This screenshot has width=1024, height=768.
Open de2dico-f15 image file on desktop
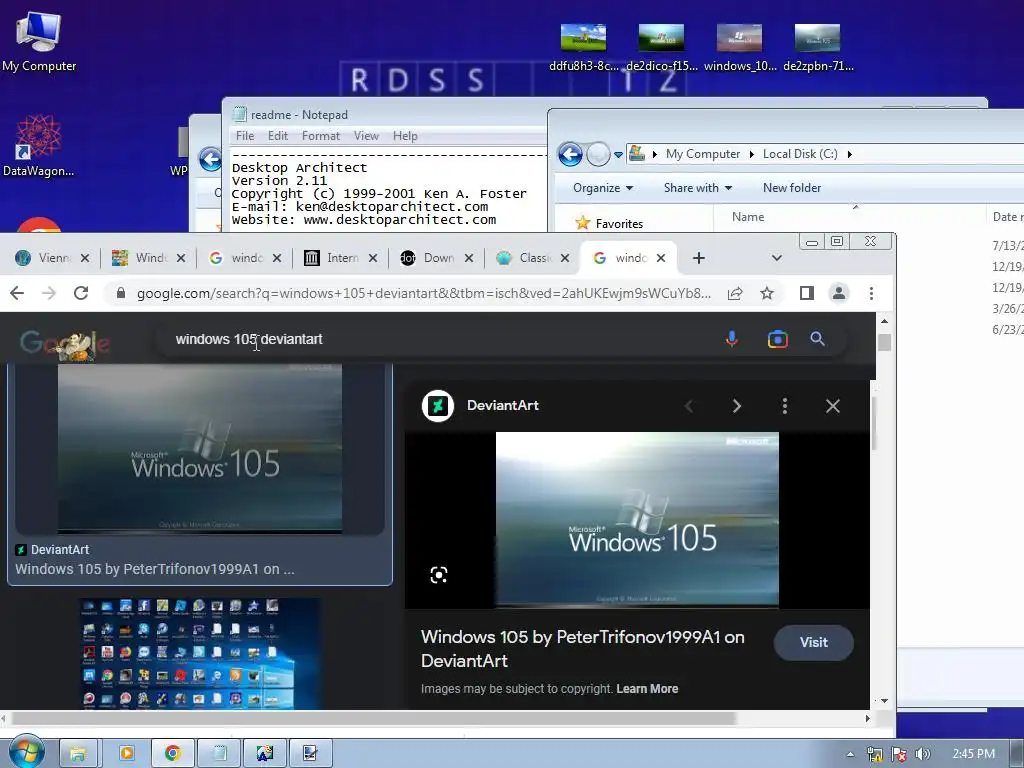point(661,47)
